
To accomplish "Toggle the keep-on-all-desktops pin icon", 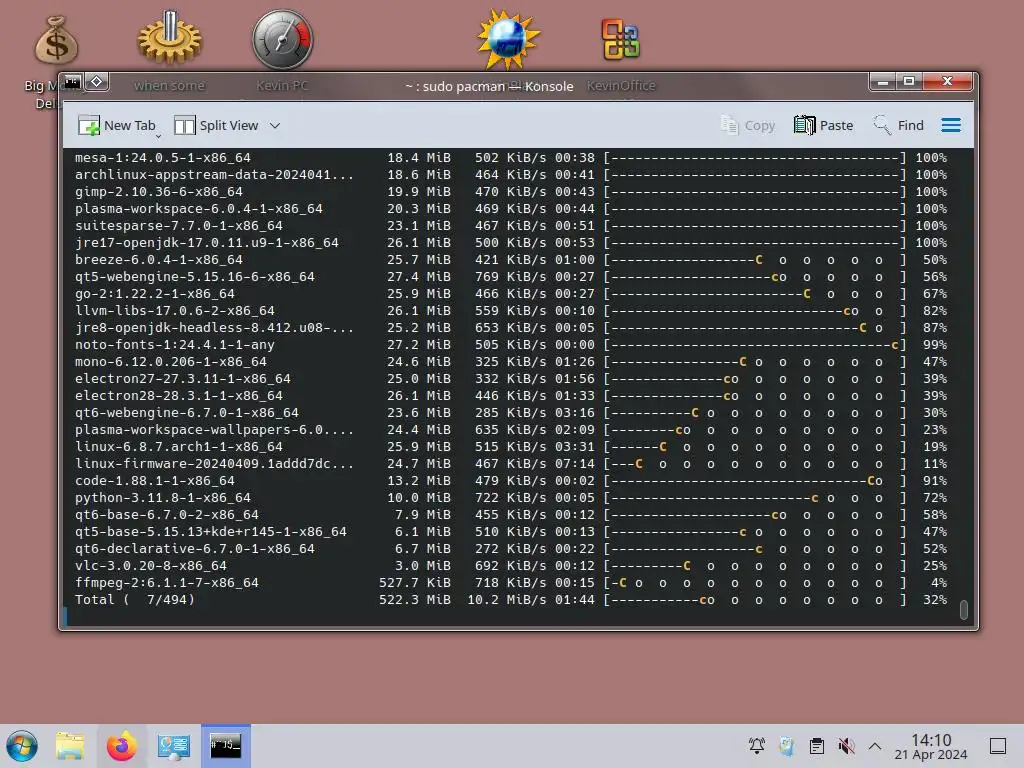I will tap(97, 82).
